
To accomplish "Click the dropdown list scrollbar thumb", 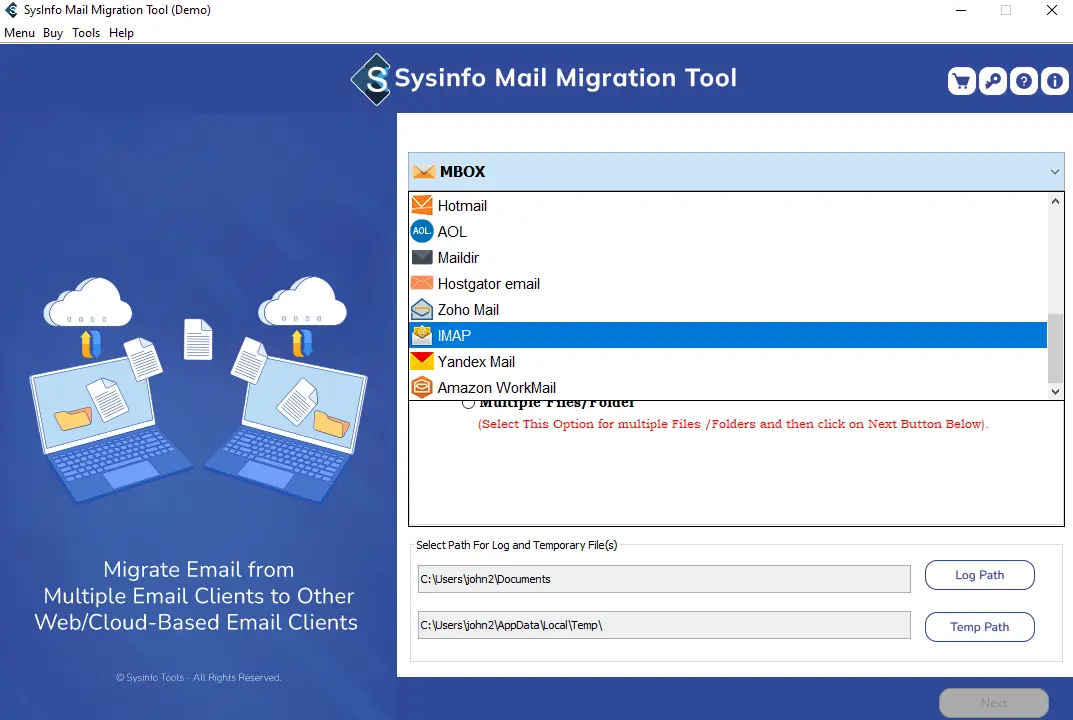I will point(1055,348).
